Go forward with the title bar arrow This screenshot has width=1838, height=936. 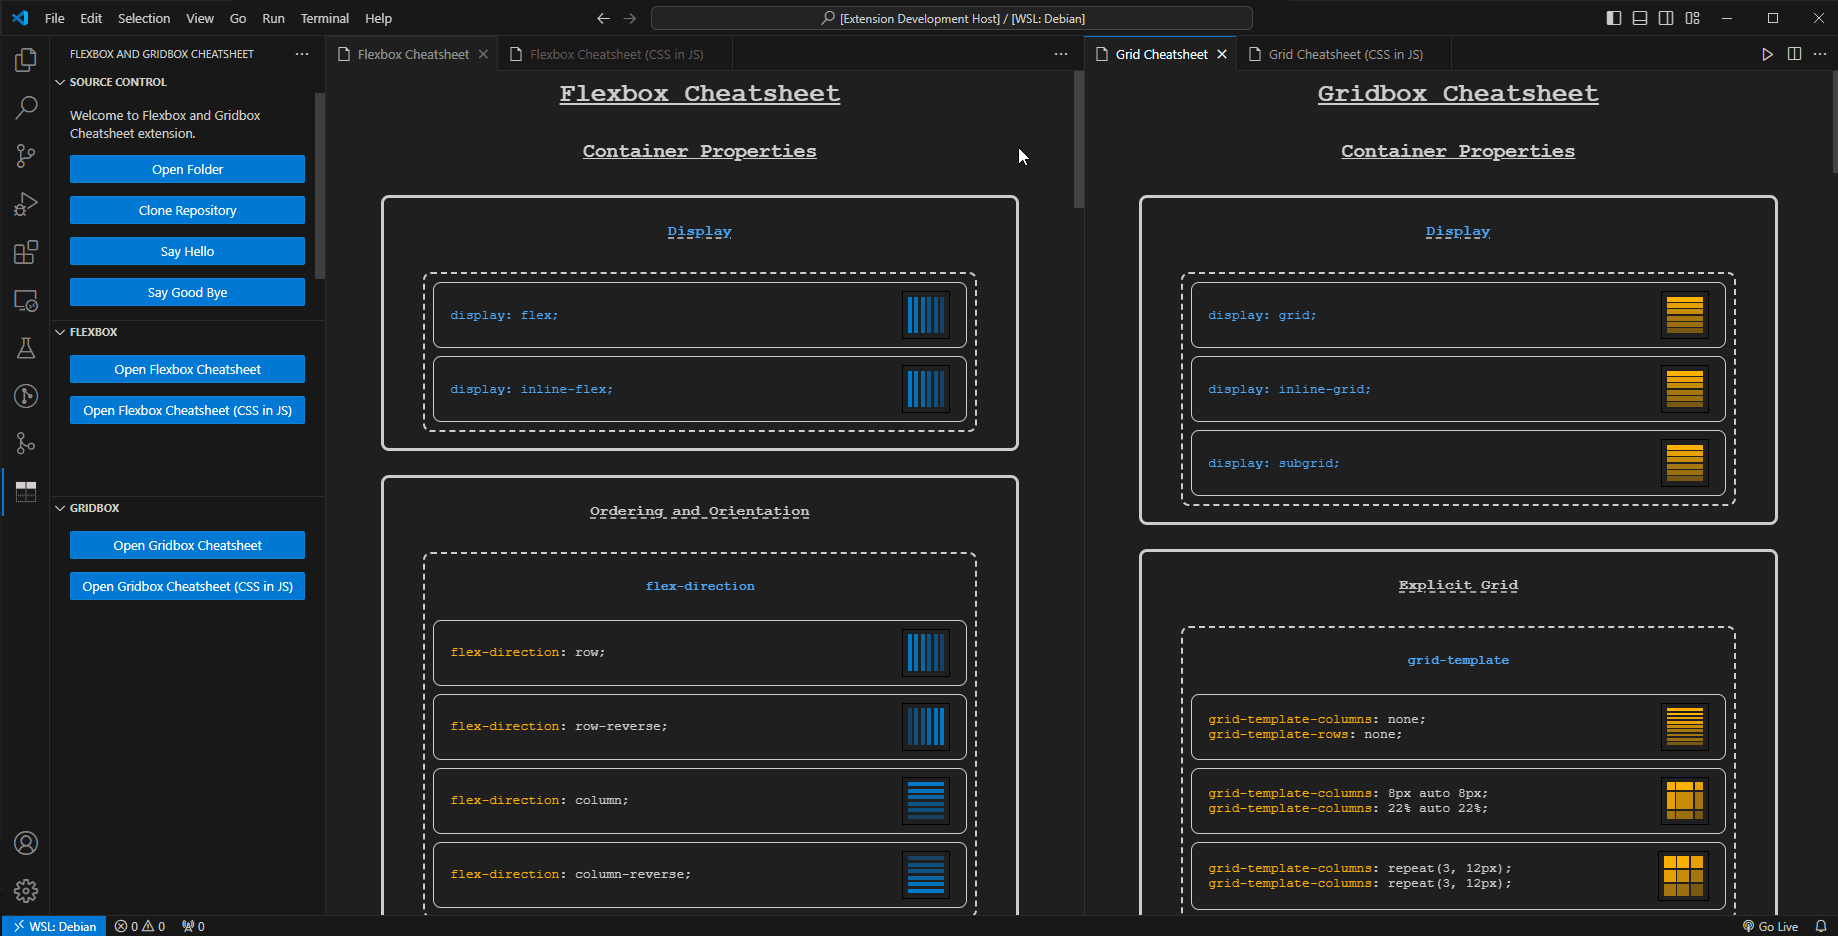[630, 18]
